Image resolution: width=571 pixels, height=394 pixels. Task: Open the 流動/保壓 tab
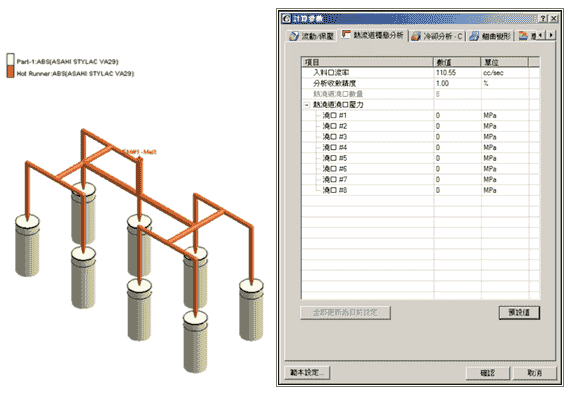pos(312,36)
